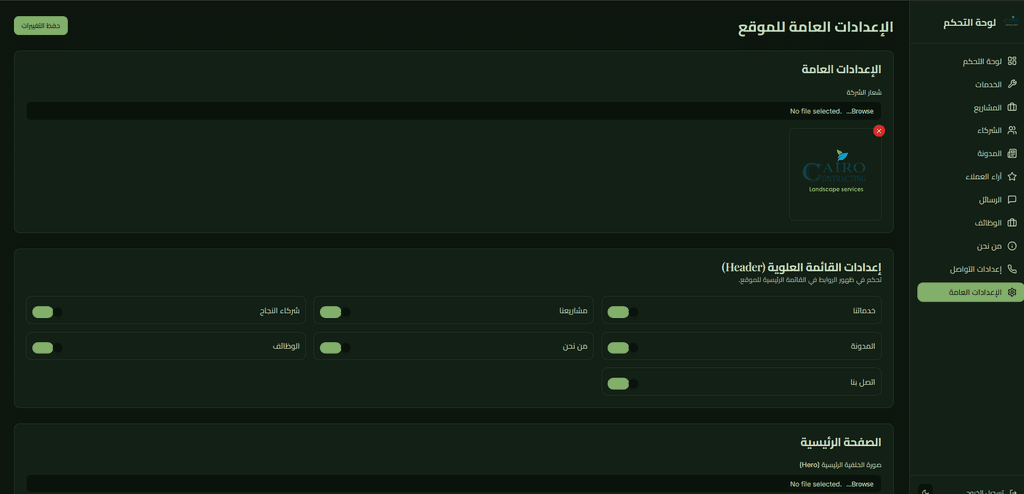This screenshot has width=1024, height=494.
Task: Select the page title الإعدادات العامة للموقع
Action: [816, 28]
